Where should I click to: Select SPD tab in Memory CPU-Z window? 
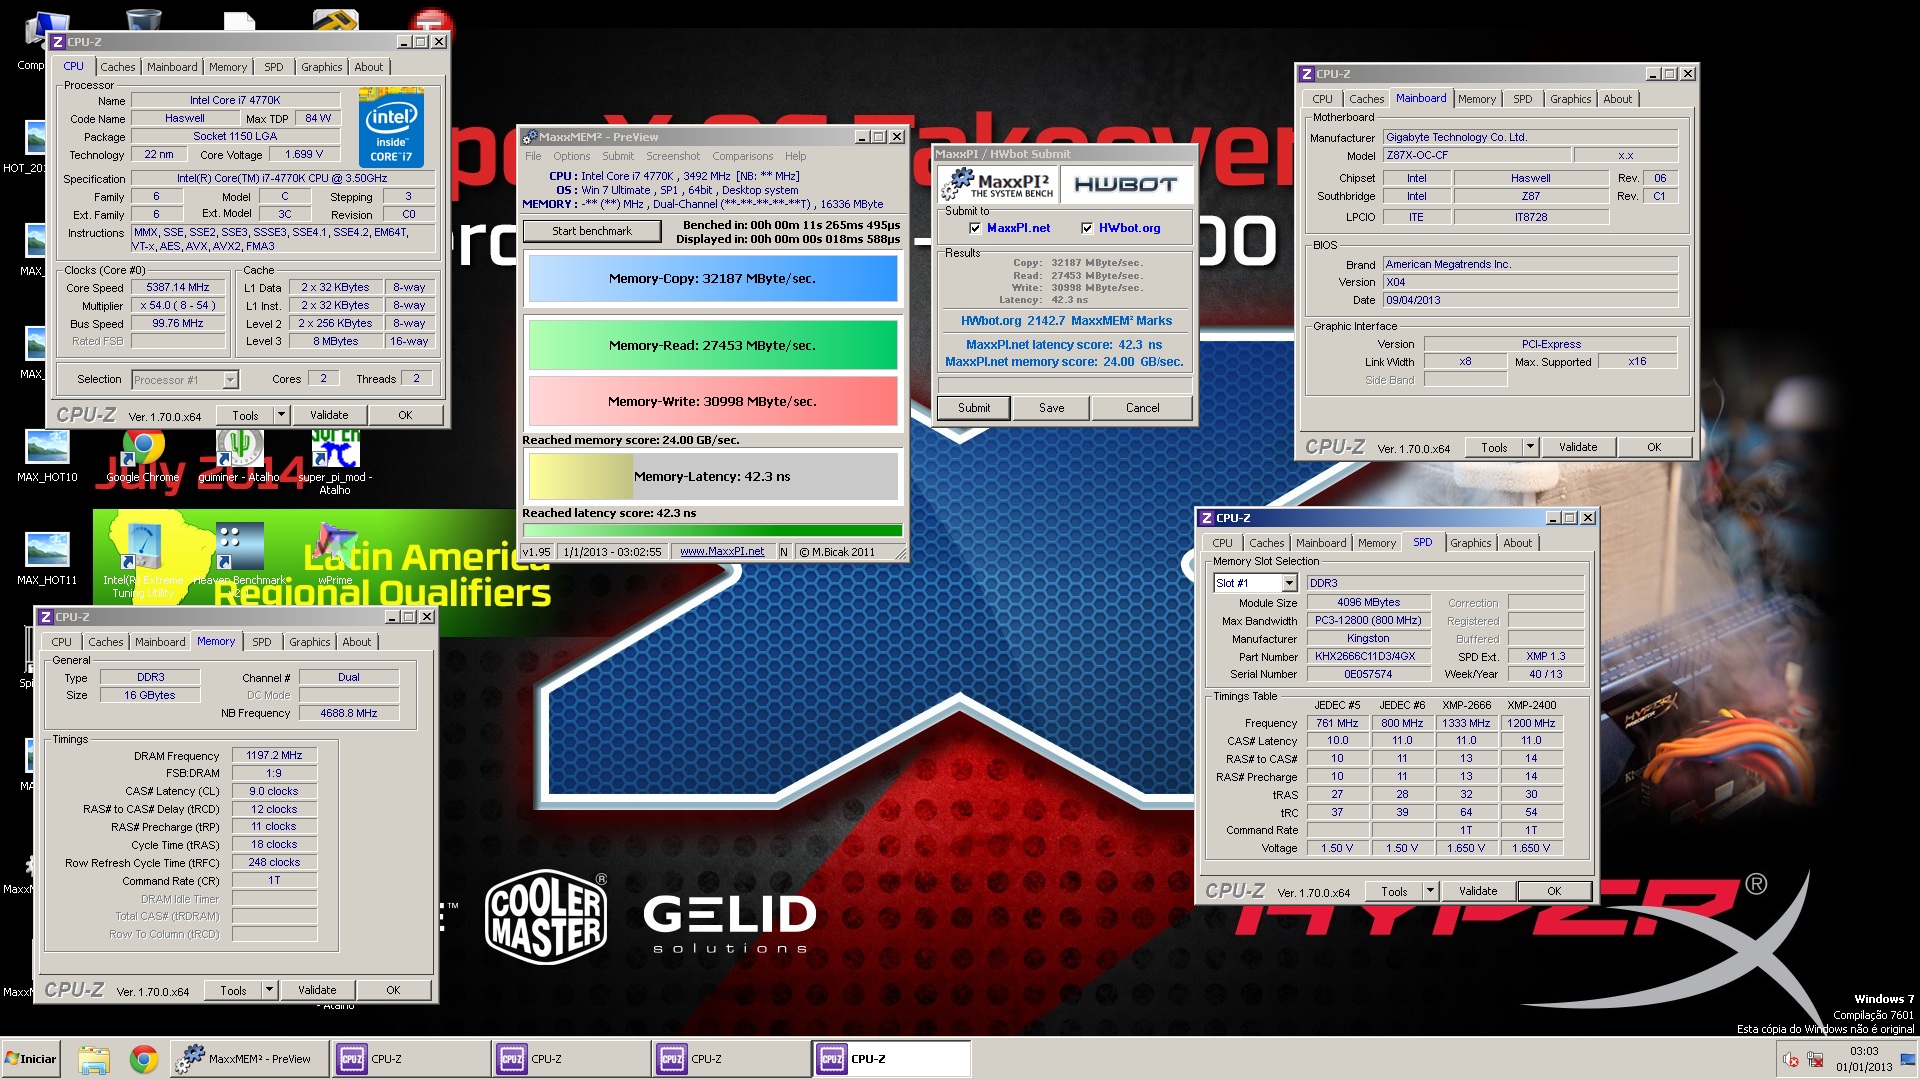pyautogui.click(x=262, y=642)
